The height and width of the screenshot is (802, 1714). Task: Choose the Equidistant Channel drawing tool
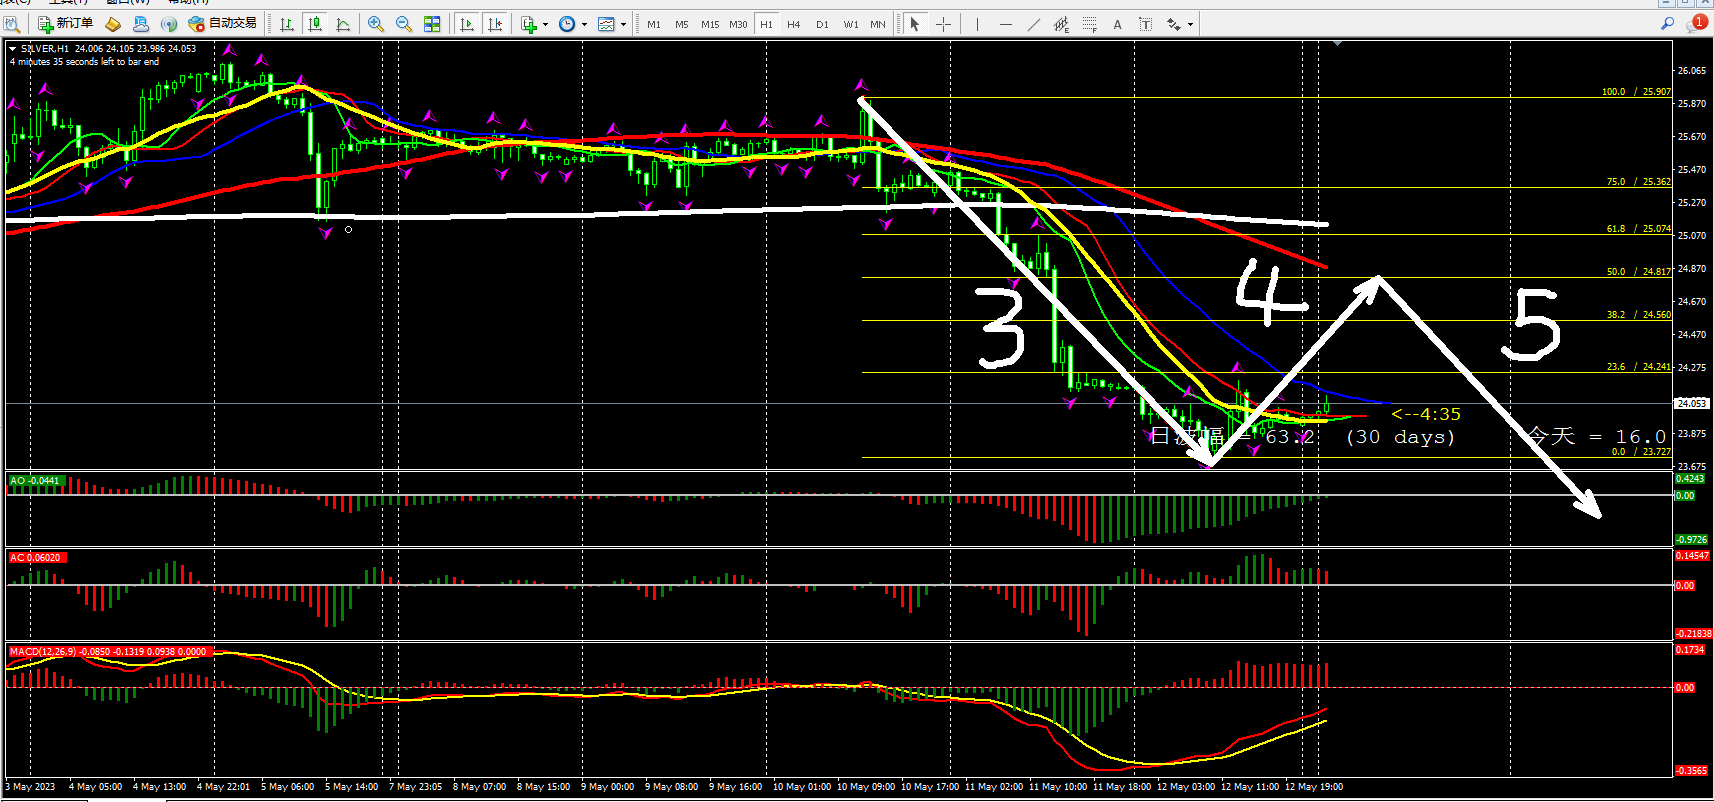(1061, 24)
